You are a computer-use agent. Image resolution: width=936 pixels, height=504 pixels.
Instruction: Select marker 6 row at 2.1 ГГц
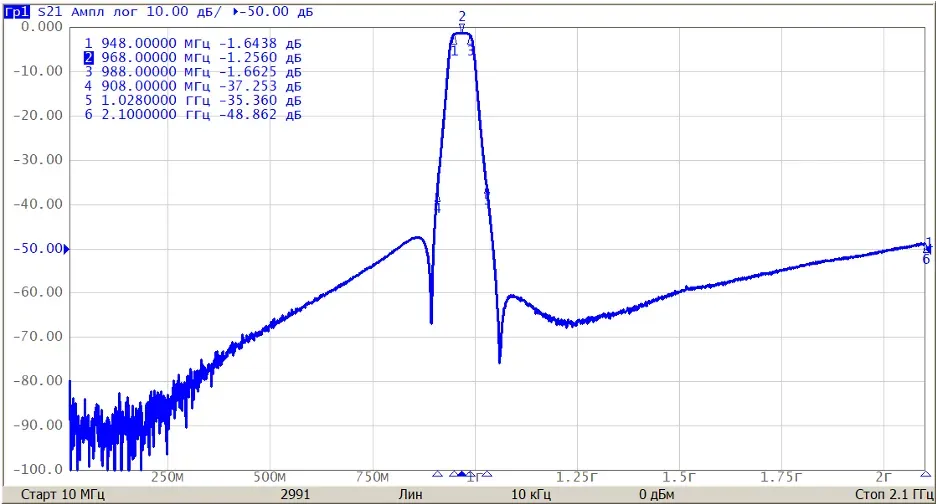click(x=193, y=115)
